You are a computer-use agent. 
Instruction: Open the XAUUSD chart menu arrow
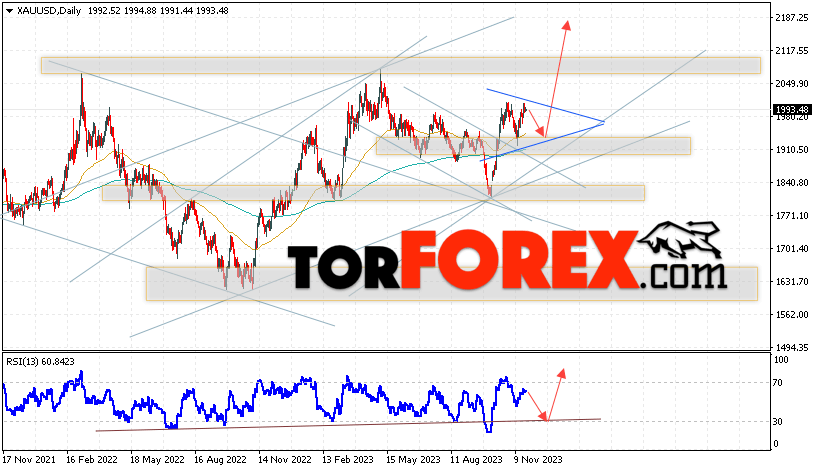9,11
